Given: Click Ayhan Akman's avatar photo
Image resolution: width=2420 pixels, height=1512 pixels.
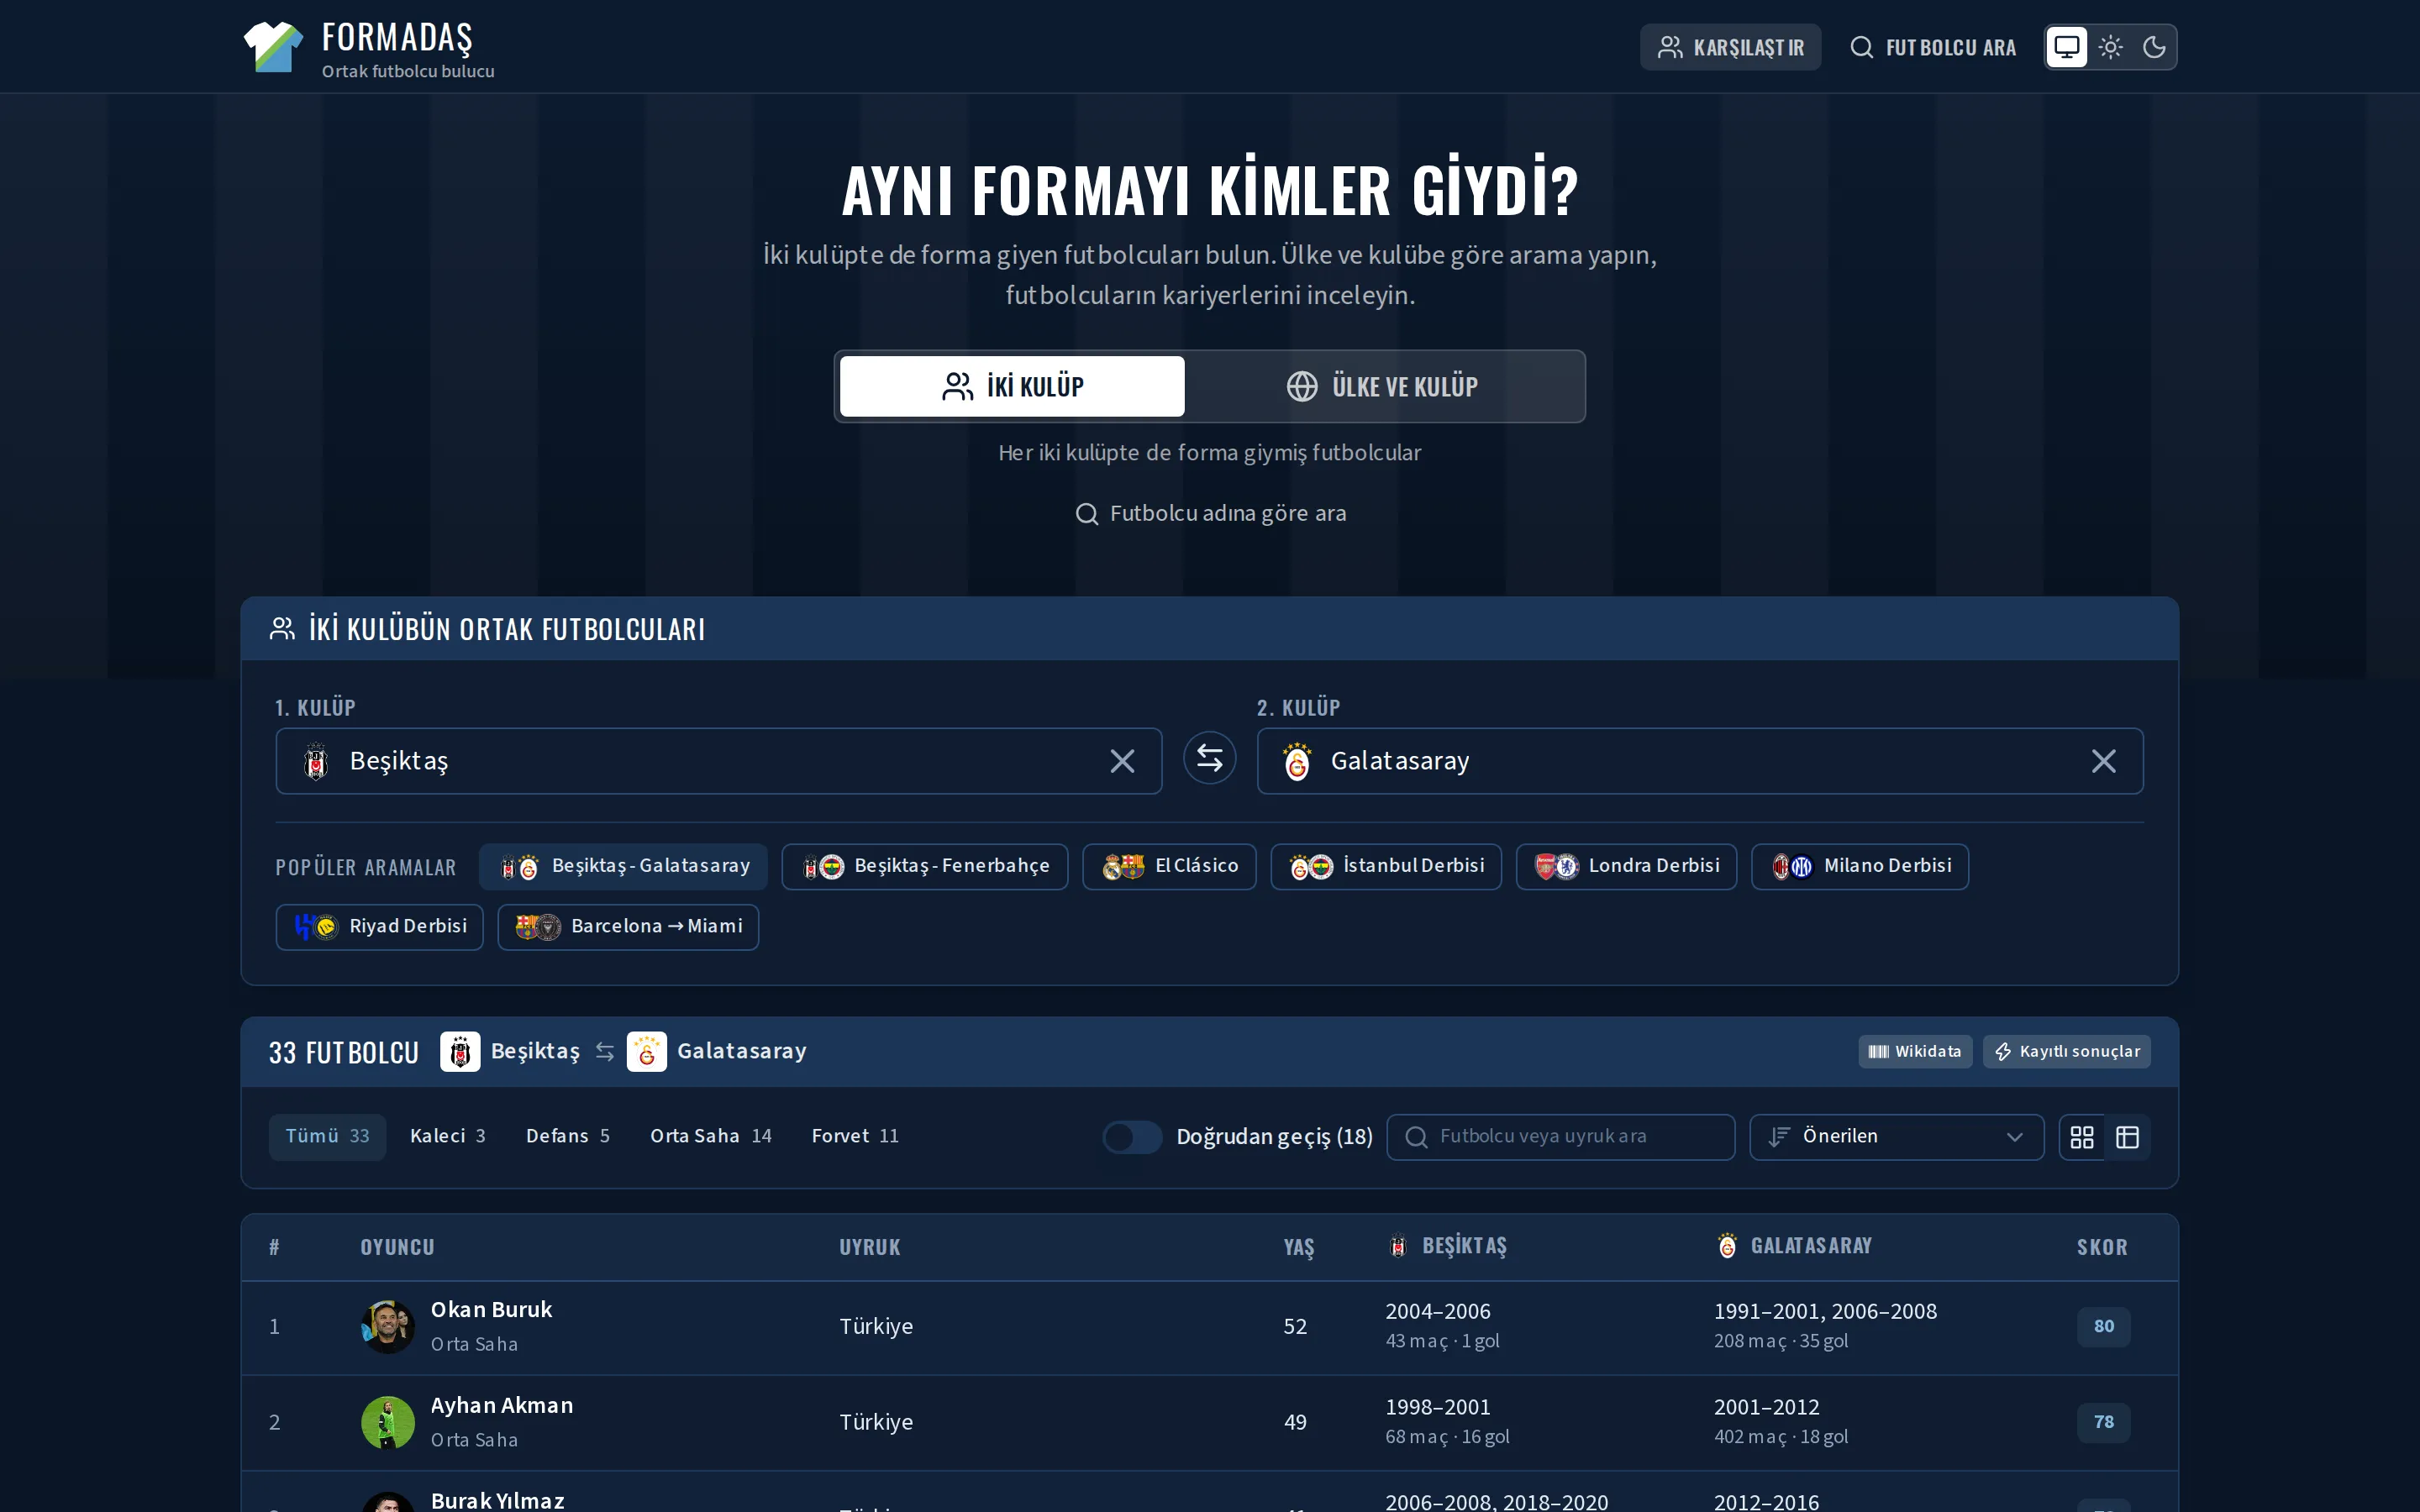Looking at the screenshot, I should (388, 1423).
